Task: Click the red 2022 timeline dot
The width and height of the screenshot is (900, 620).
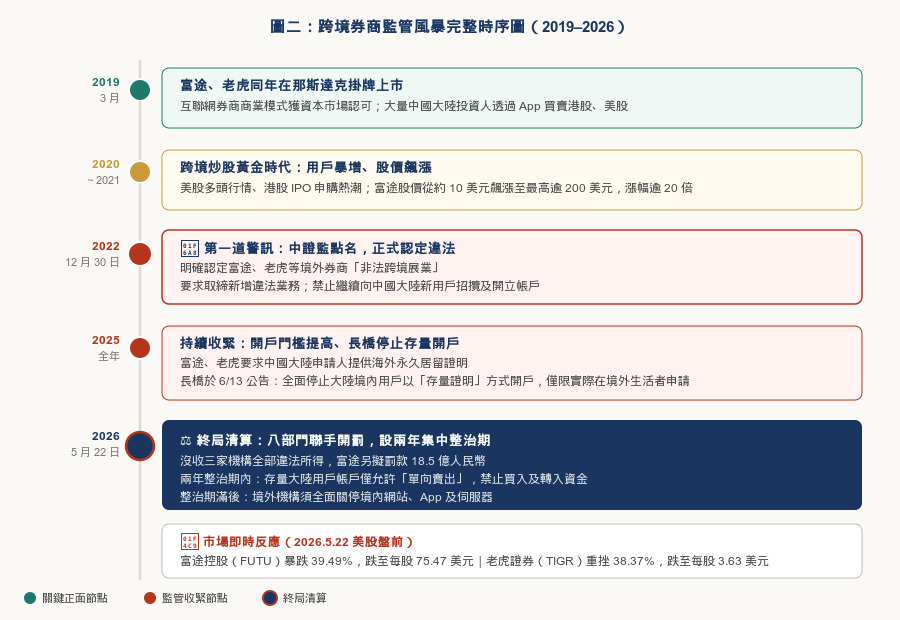Action: 140,254
